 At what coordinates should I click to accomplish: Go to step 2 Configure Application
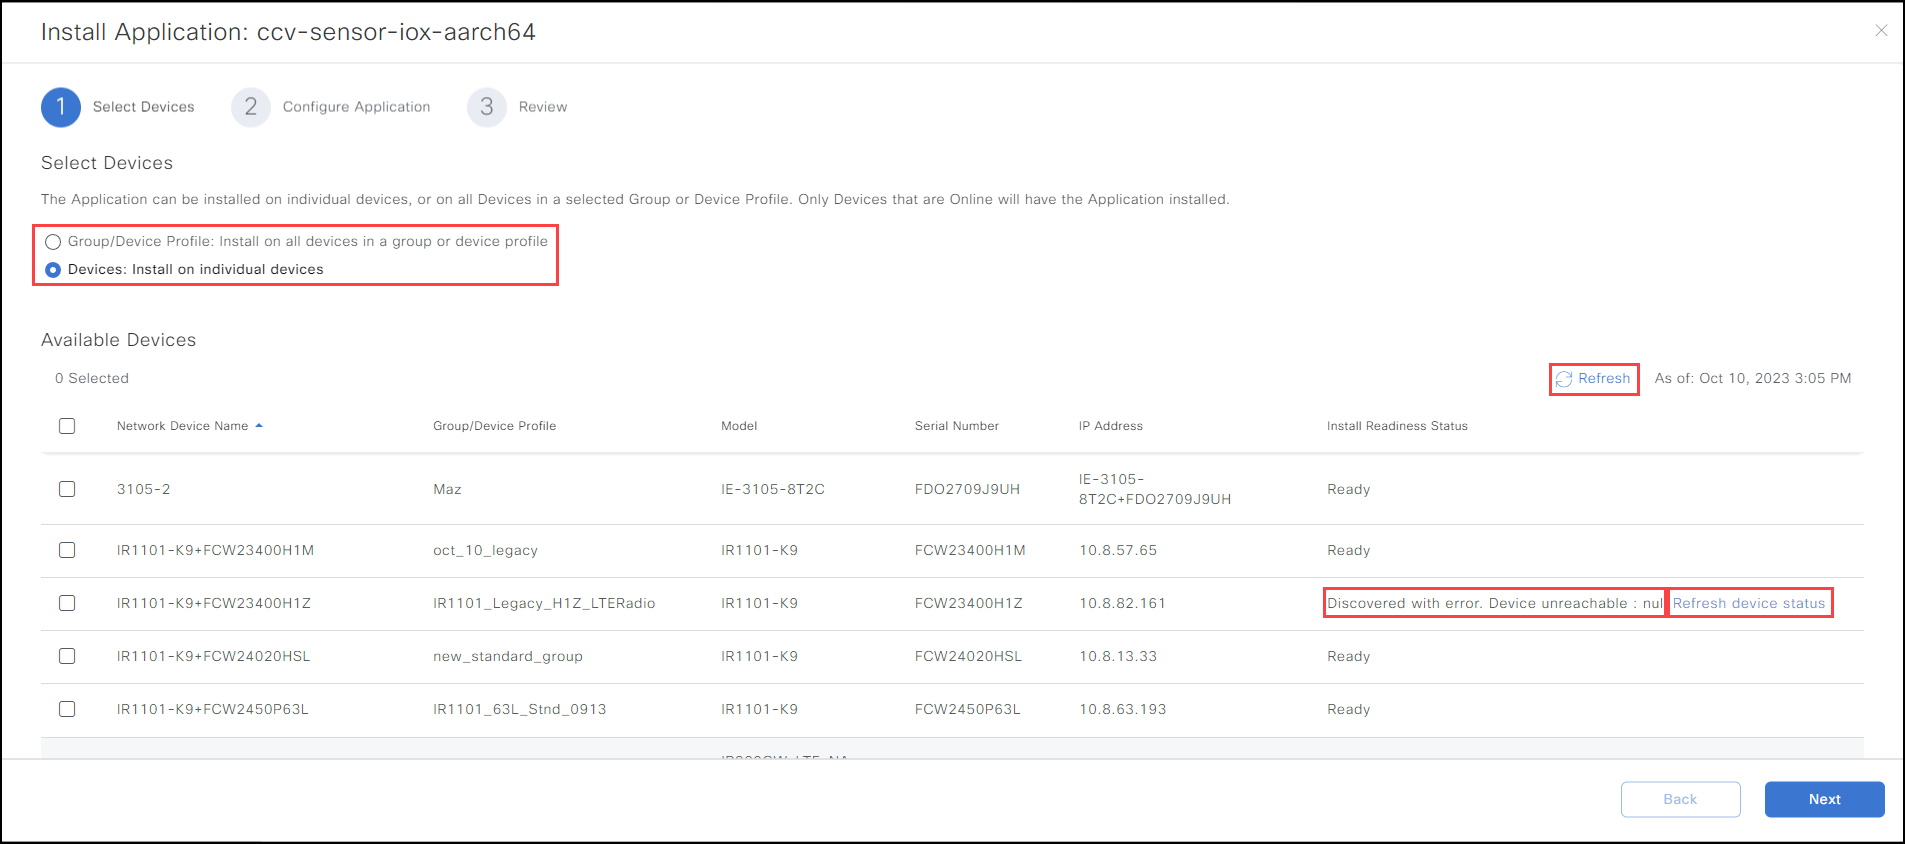click(331, 107)
